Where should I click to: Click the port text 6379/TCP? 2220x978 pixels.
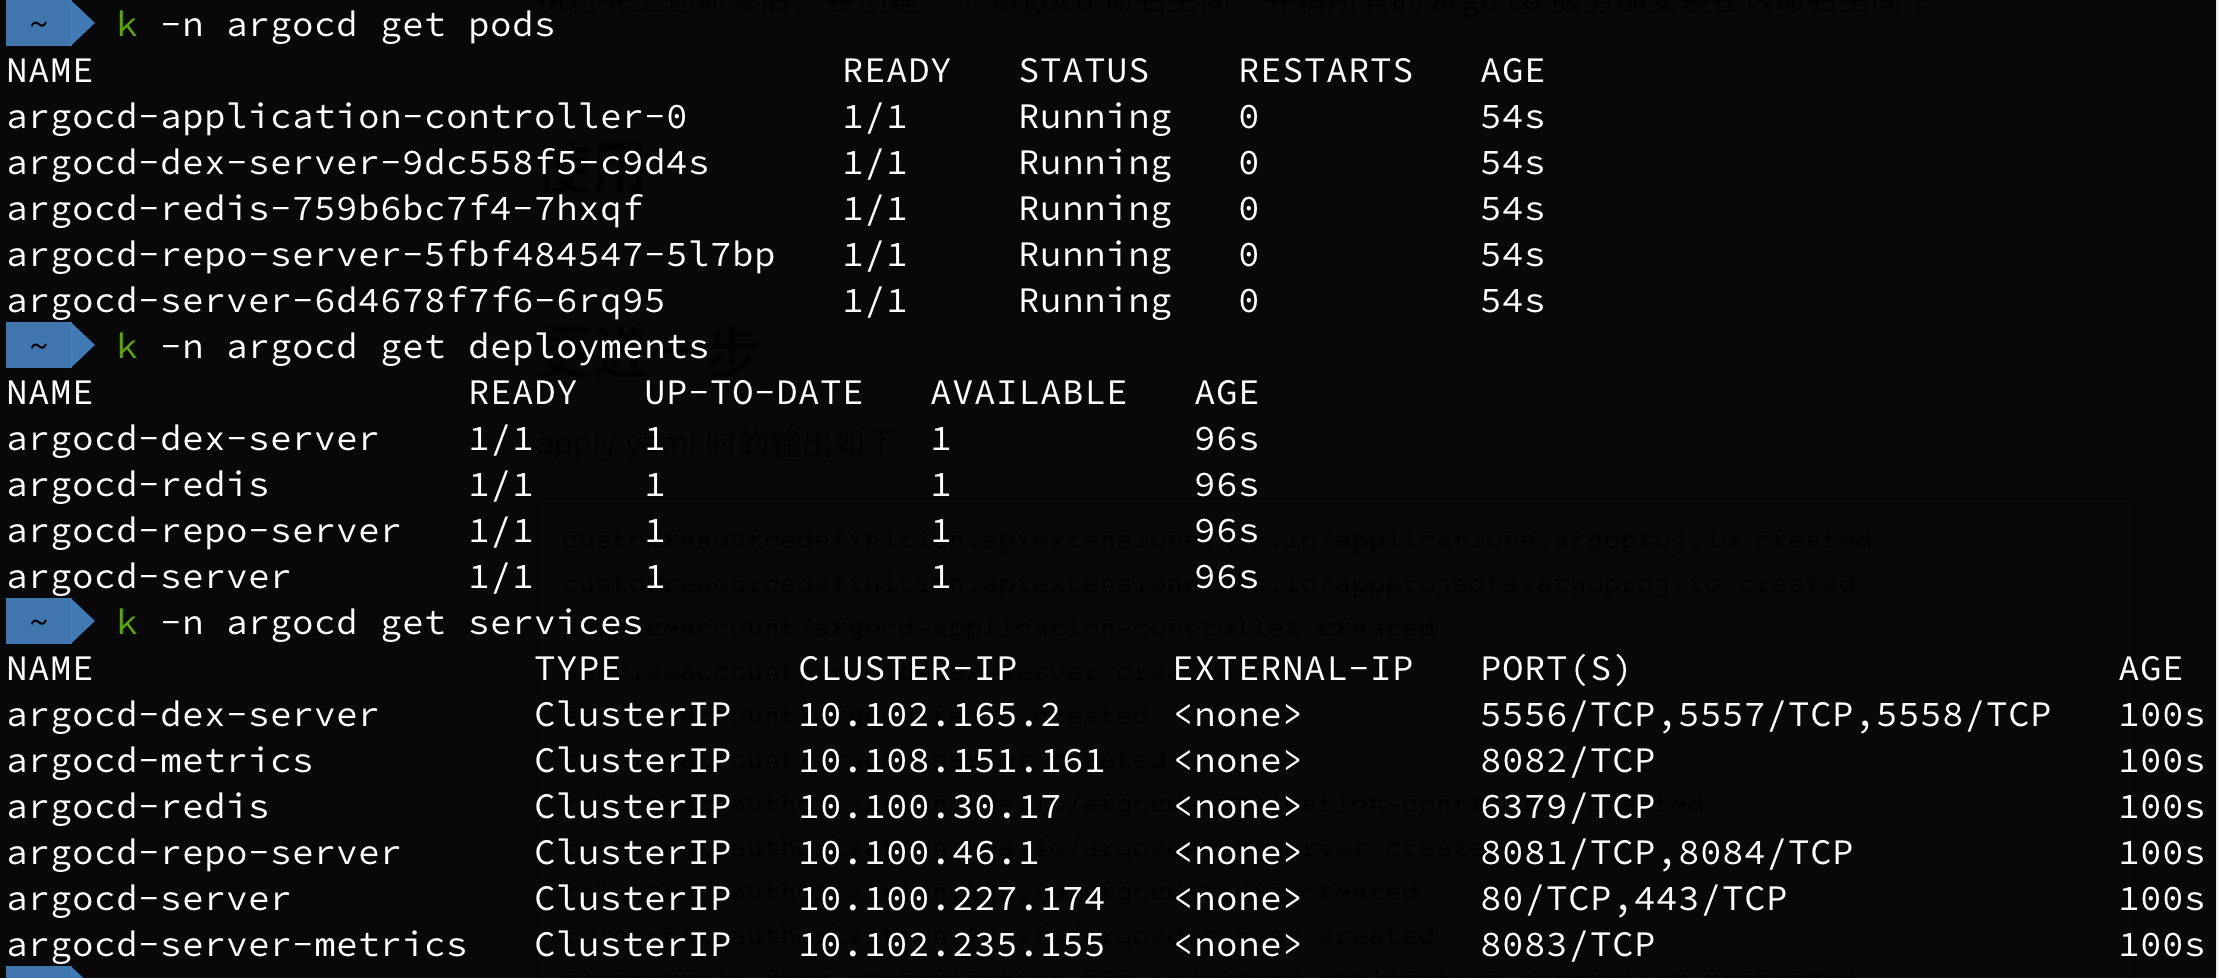tap(1567, 807)
